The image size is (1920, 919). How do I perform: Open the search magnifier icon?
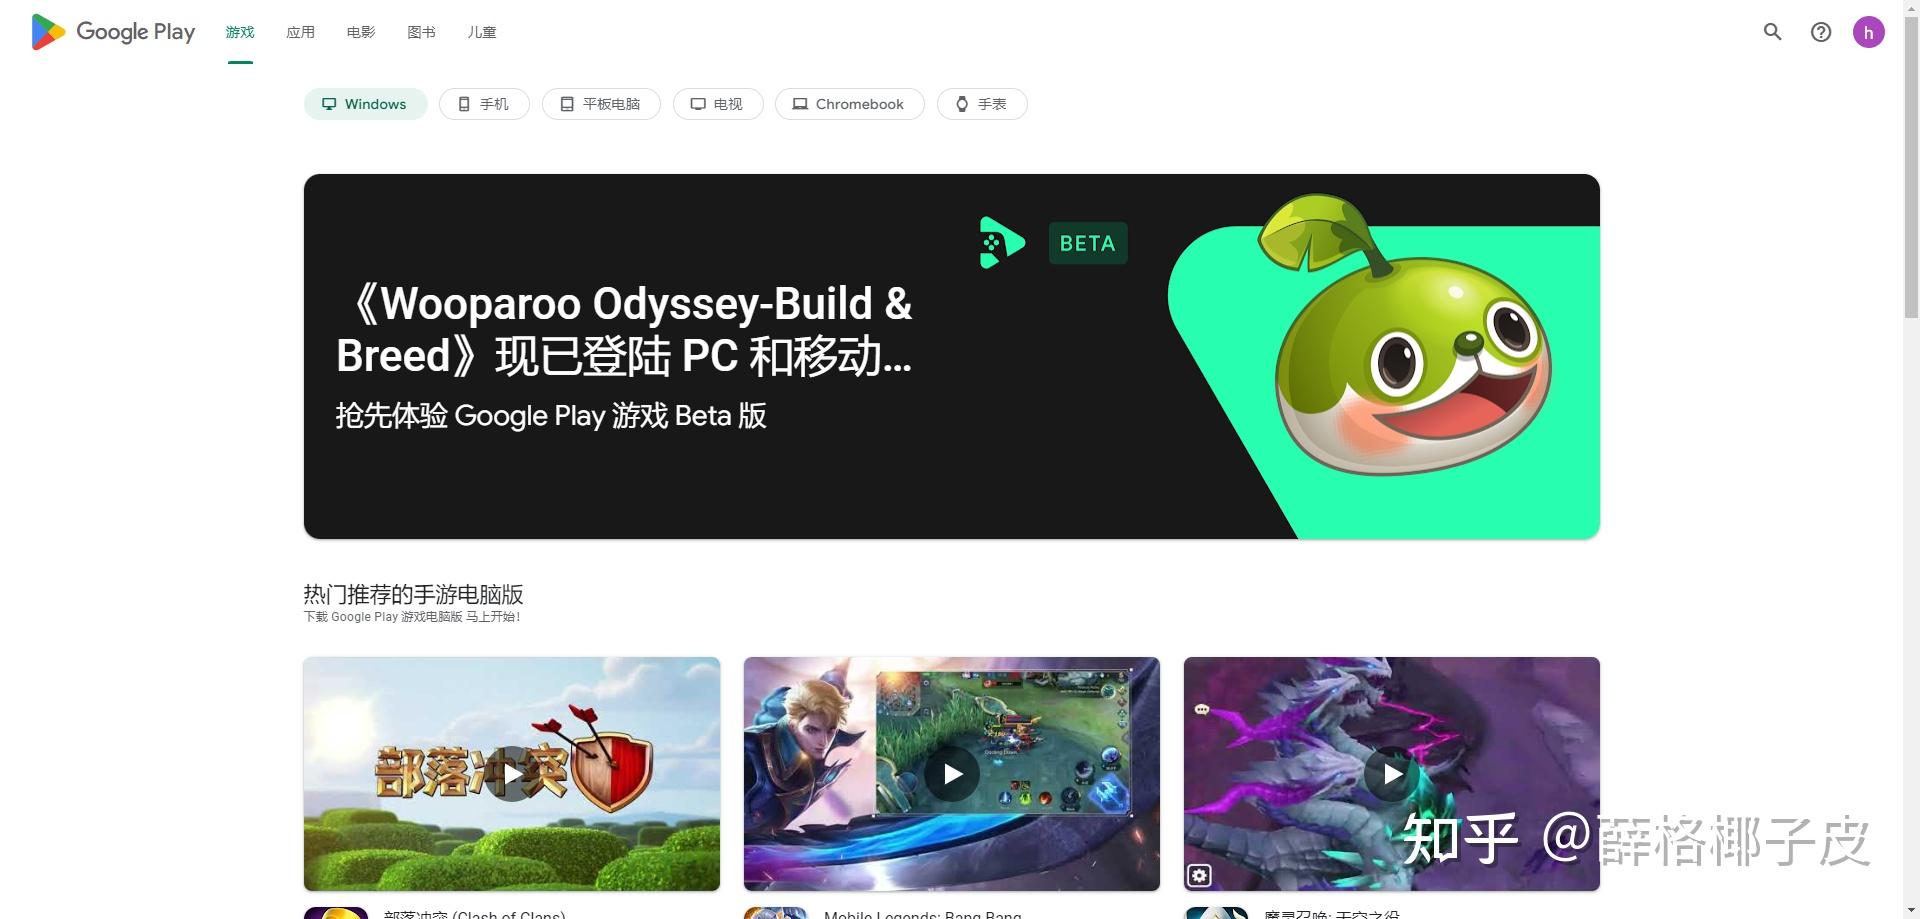pos(1772,32)
